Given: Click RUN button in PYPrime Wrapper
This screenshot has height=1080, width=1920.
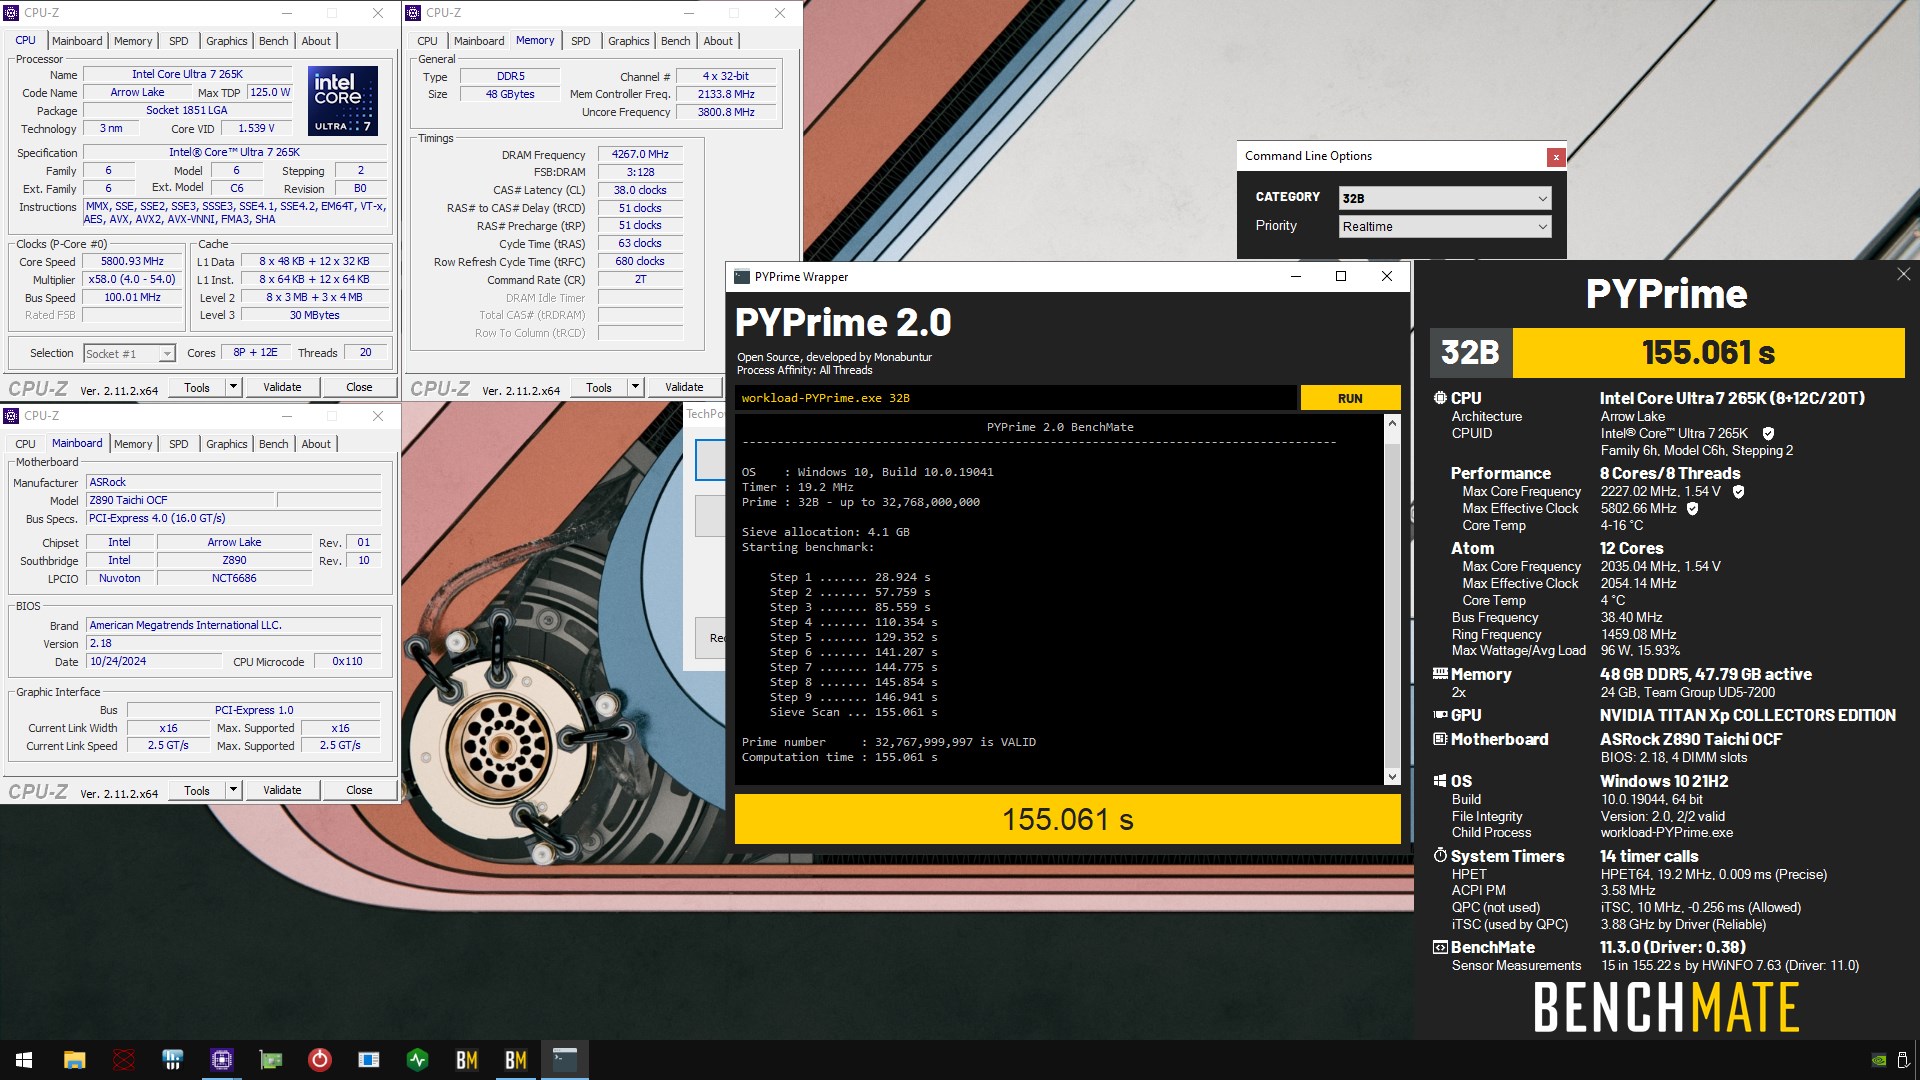Looking at the screenshot, I should [x=1350, y=398].
